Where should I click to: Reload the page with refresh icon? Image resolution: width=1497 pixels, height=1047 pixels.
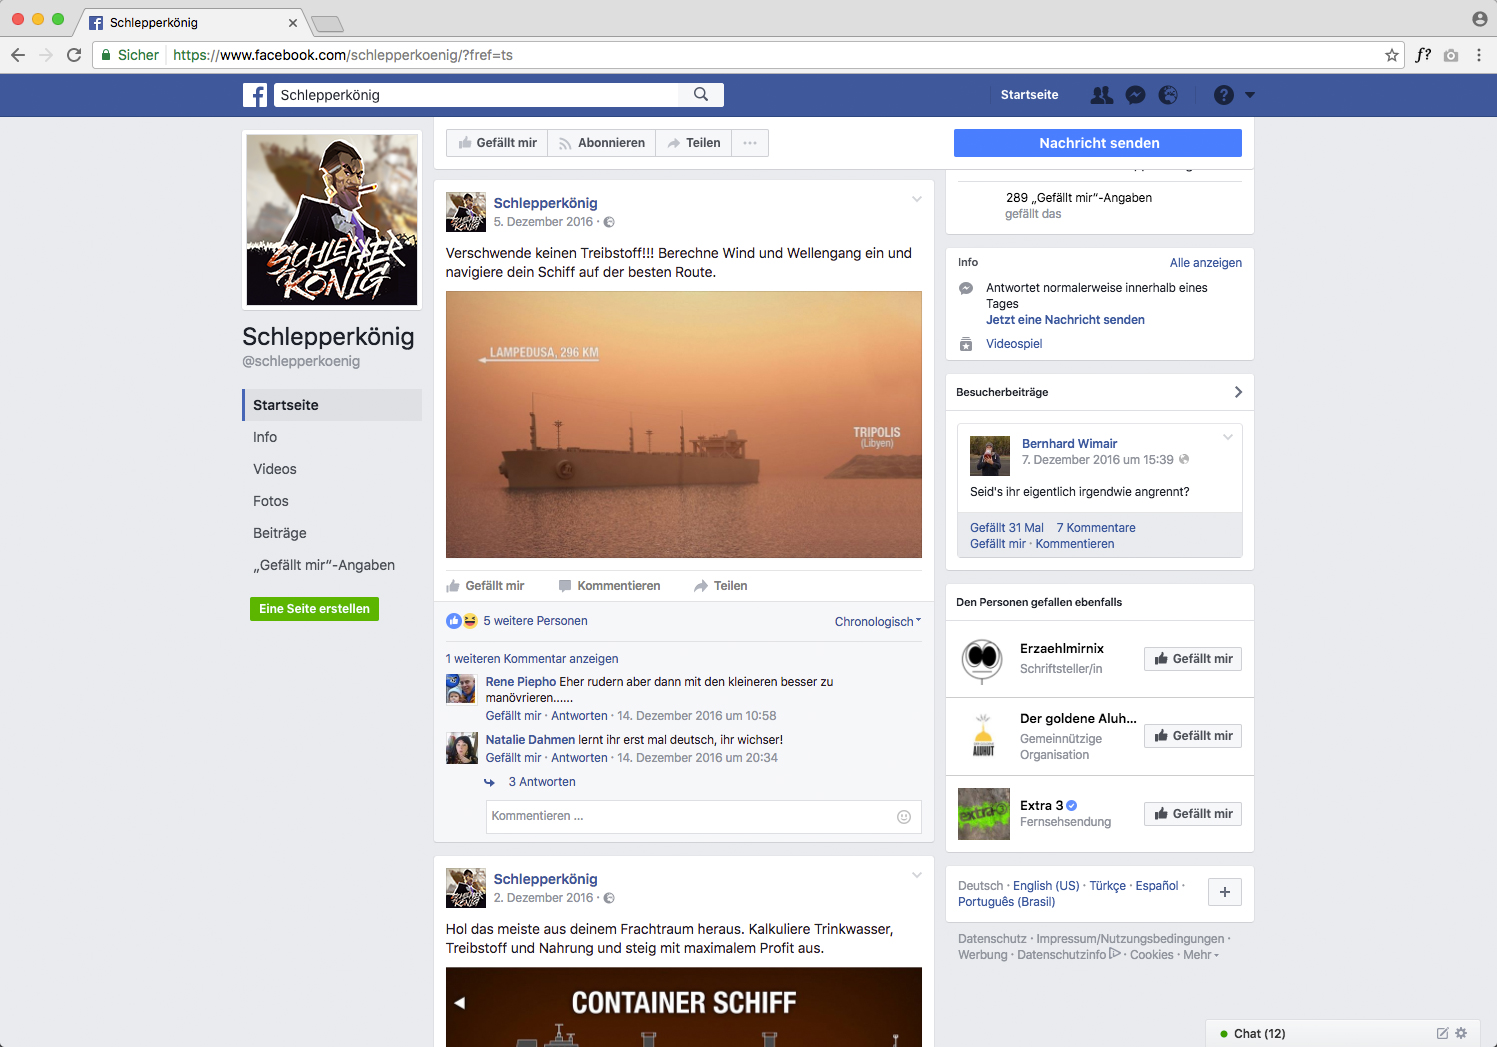pyautogui.click(x=74, y=55)
